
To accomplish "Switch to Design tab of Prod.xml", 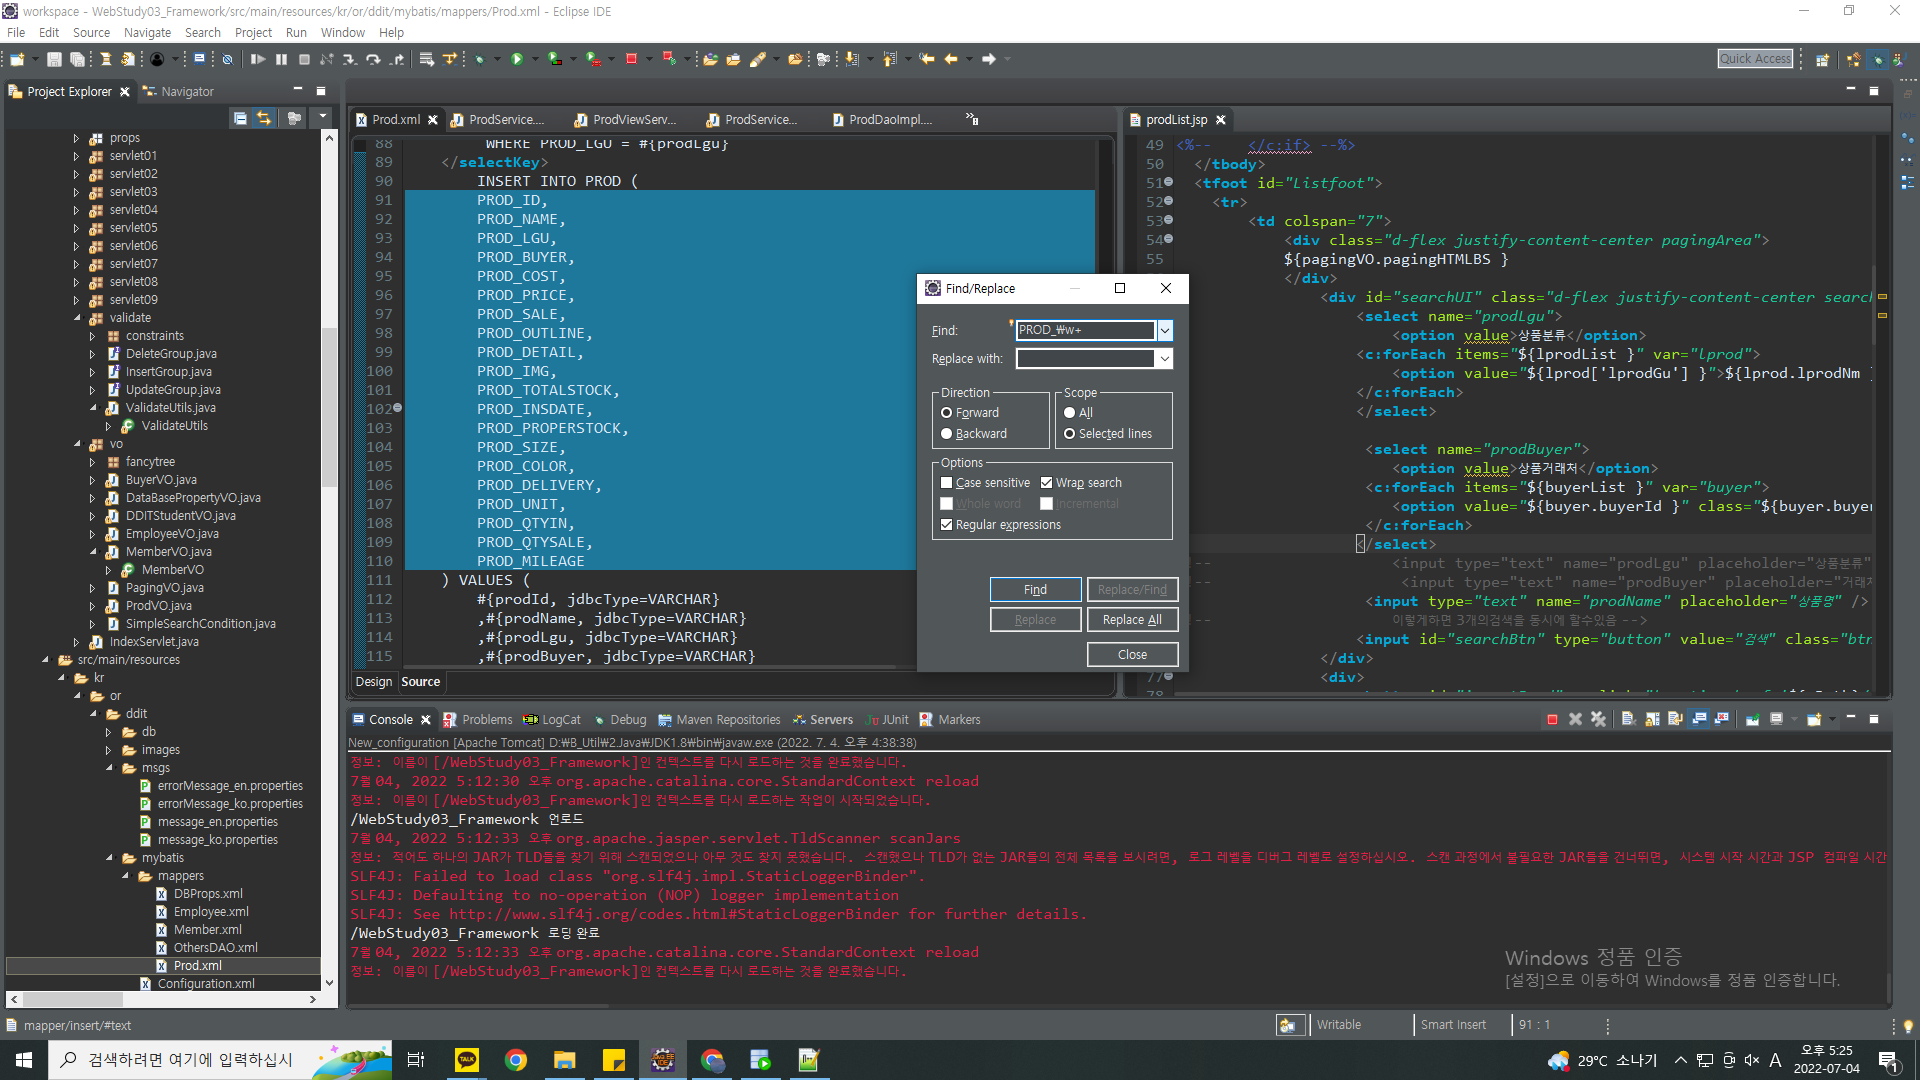I will click(x=374, y=682).
